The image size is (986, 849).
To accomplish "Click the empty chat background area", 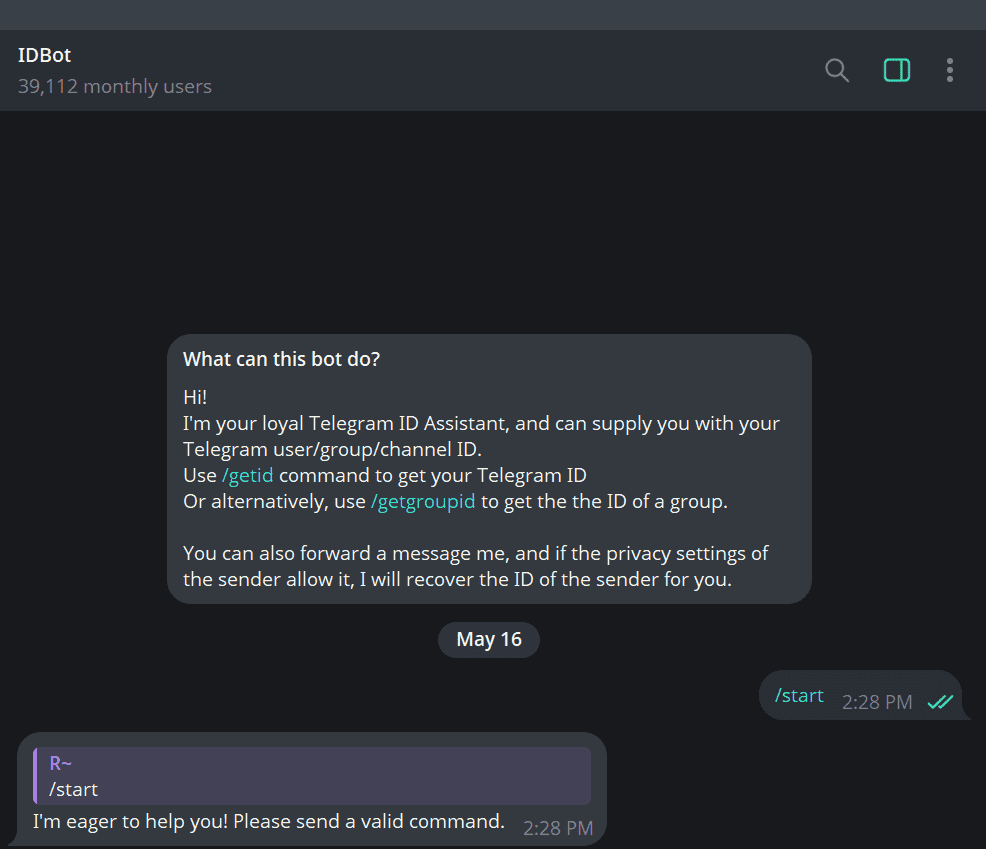I will pos(490,200).
